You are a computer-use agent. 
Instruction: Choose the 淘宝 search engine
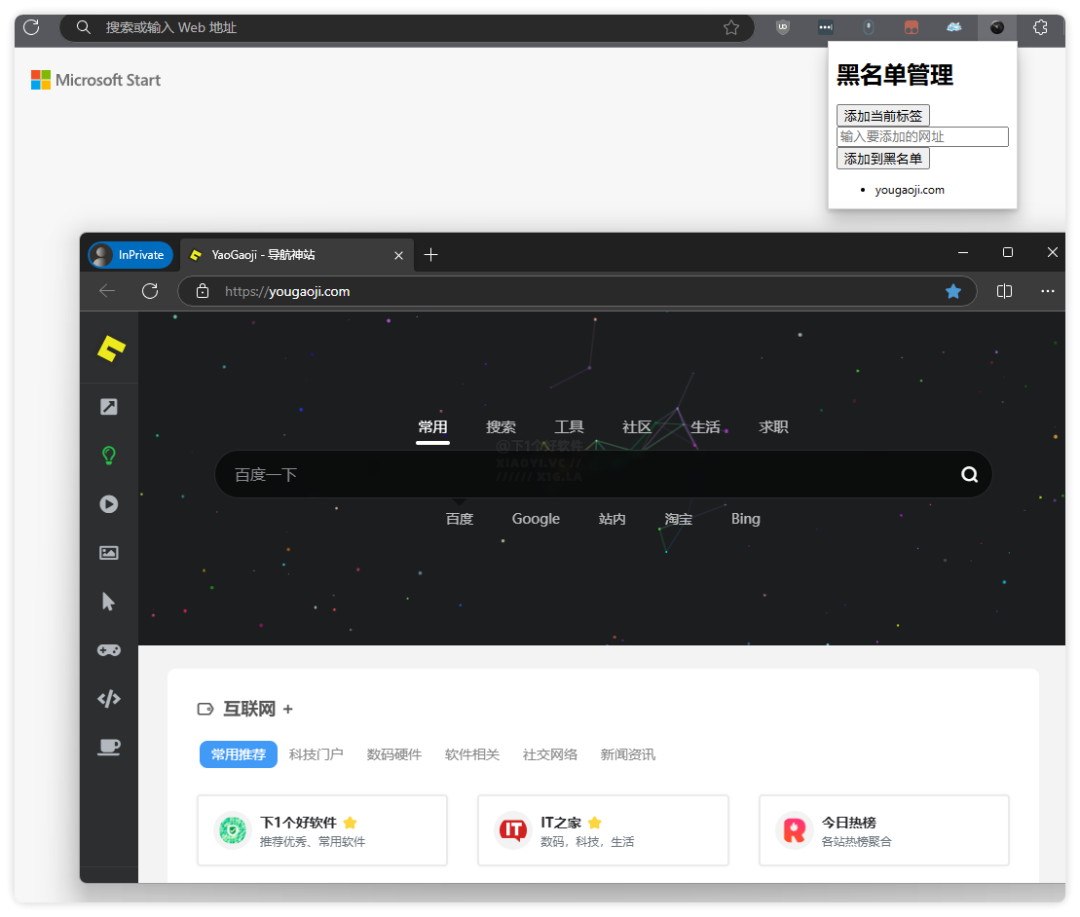[x=678, y=519]
